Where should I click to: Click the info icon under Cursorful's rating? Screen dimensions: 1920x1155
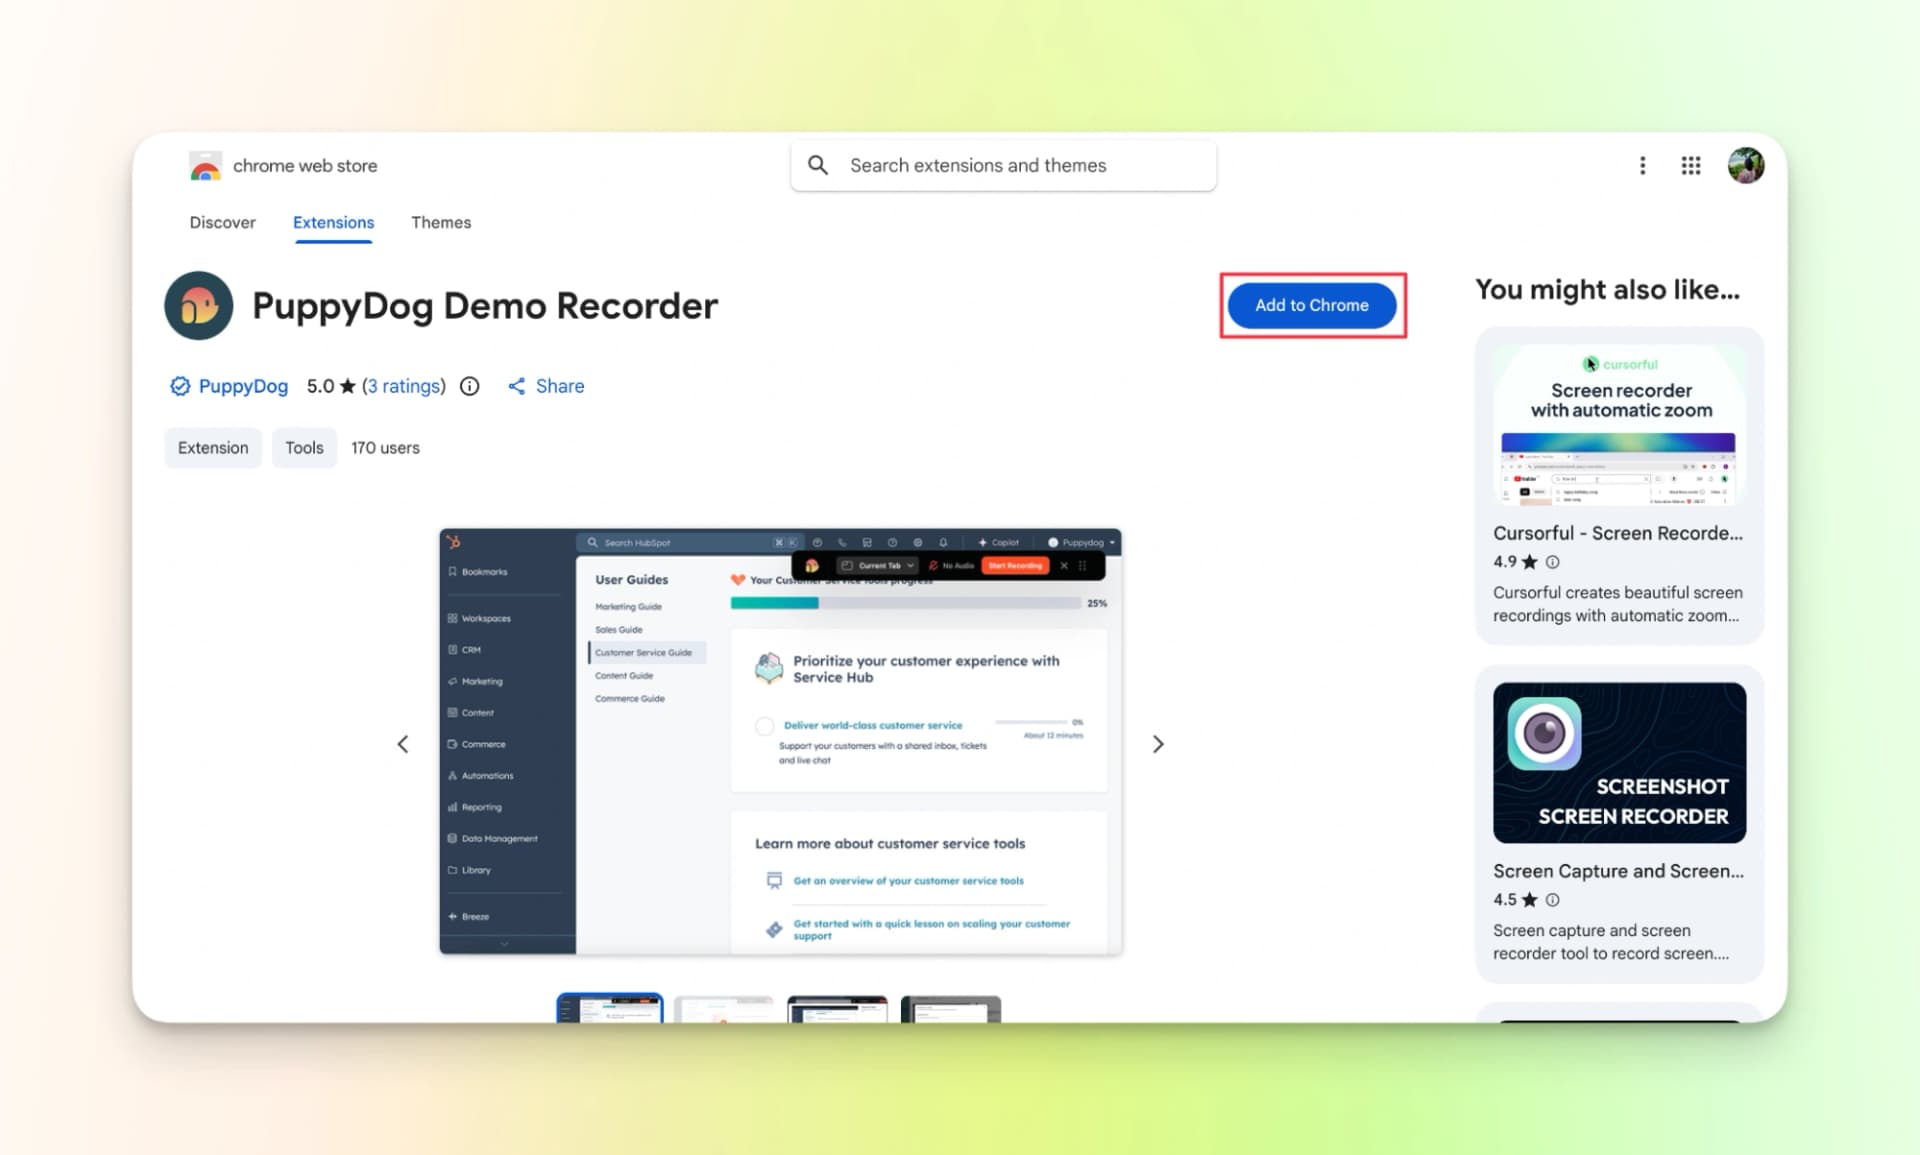(1553, 562)
